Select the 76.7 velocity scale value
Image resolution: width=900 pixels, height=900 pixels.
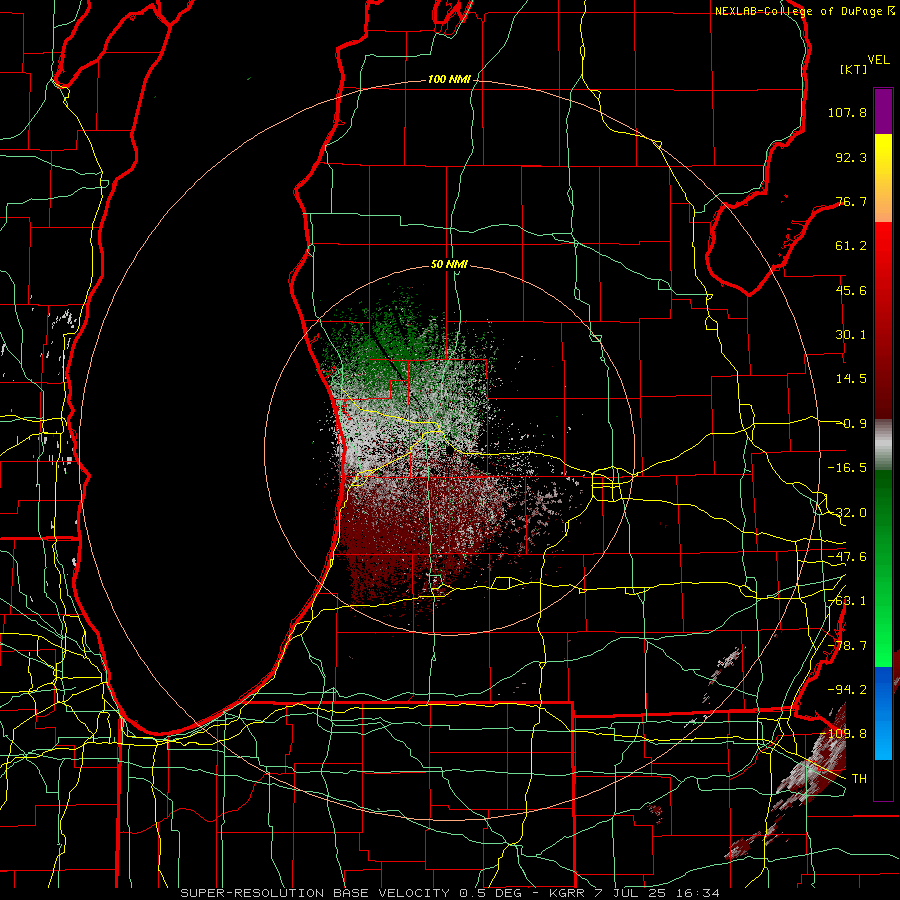click(851, 201)
